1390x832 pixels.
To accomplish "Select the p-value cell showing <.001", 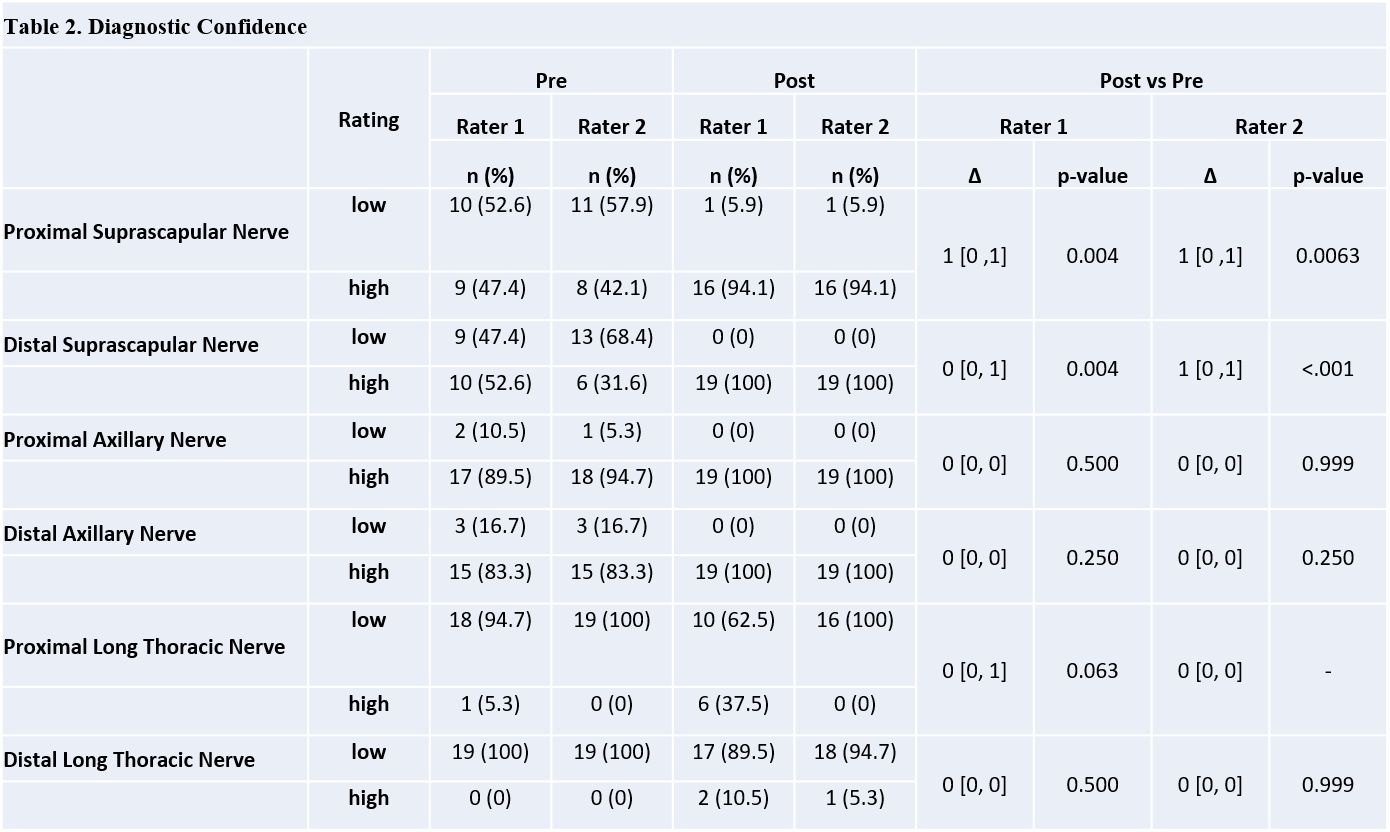I will (1327, 369).
